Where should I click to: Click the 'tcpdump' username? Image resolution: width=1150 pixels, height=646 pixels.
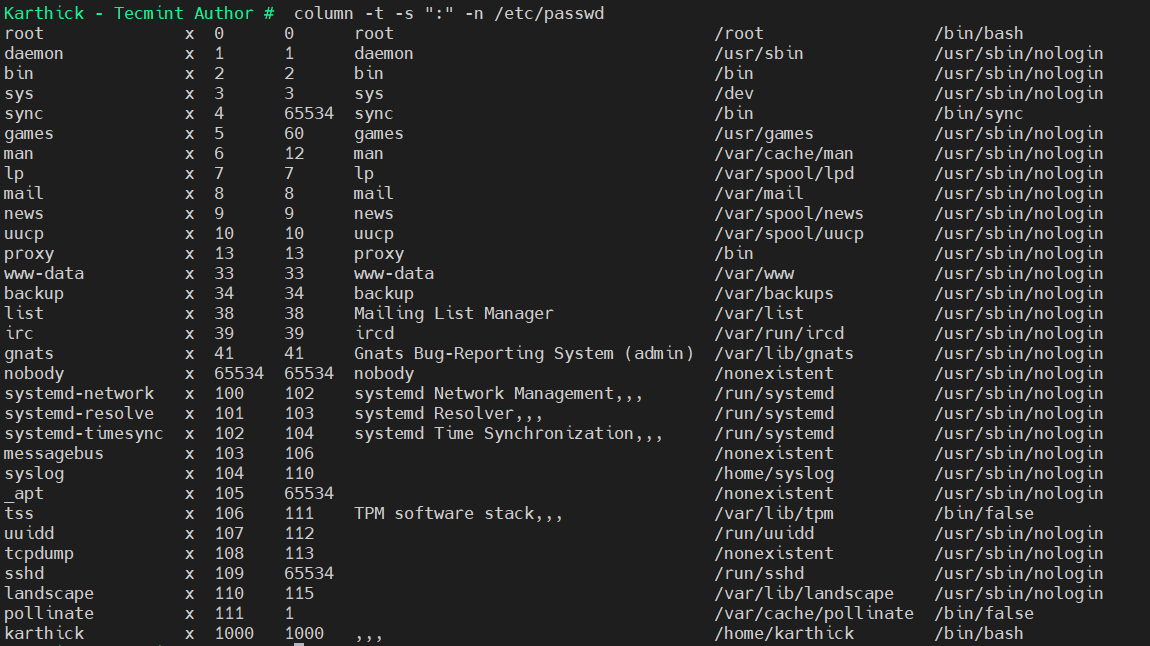pos(39,553)
